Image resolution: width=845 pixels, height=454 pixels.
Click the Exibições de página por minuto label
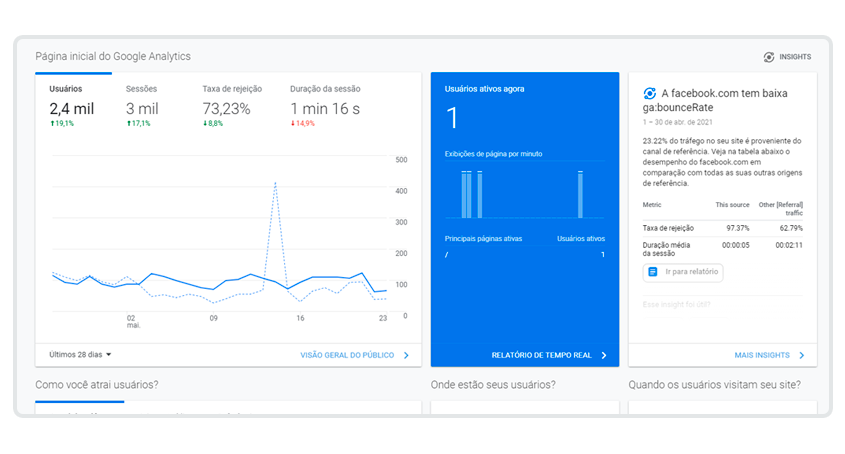click(x=494, y=154)
